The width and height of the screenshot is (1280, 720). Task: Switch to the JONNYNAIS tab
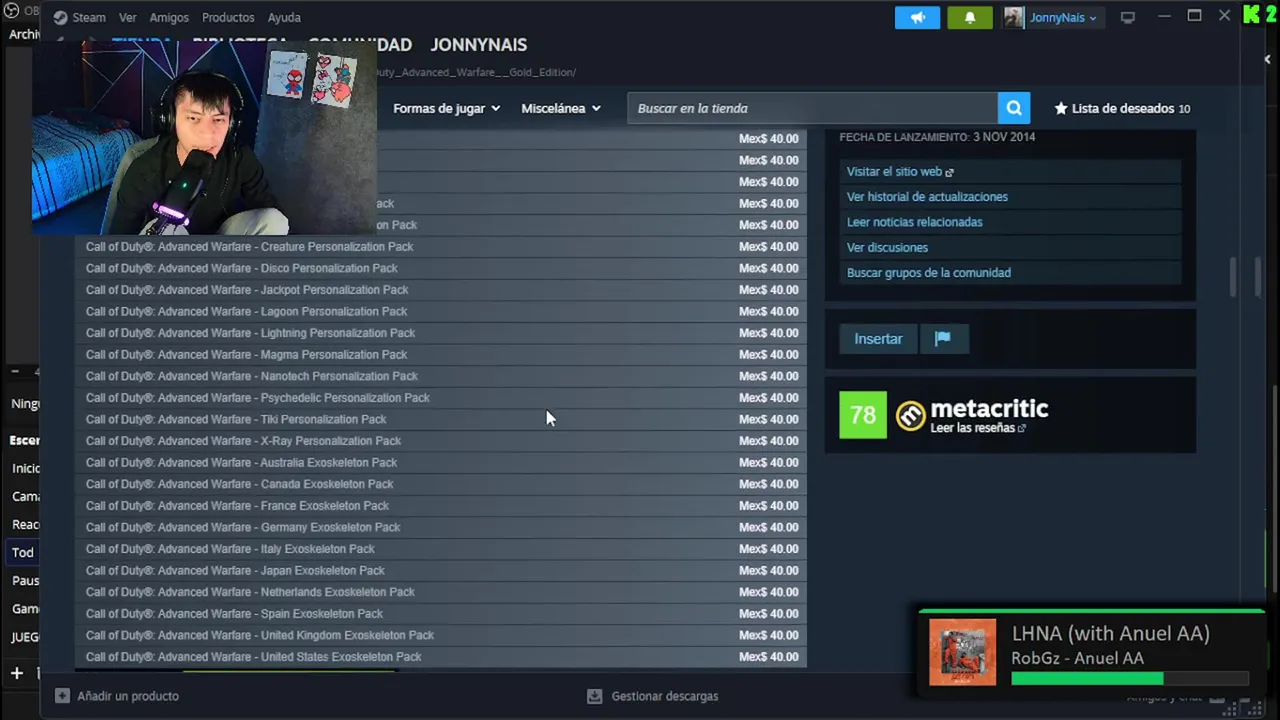click(478, 45)
